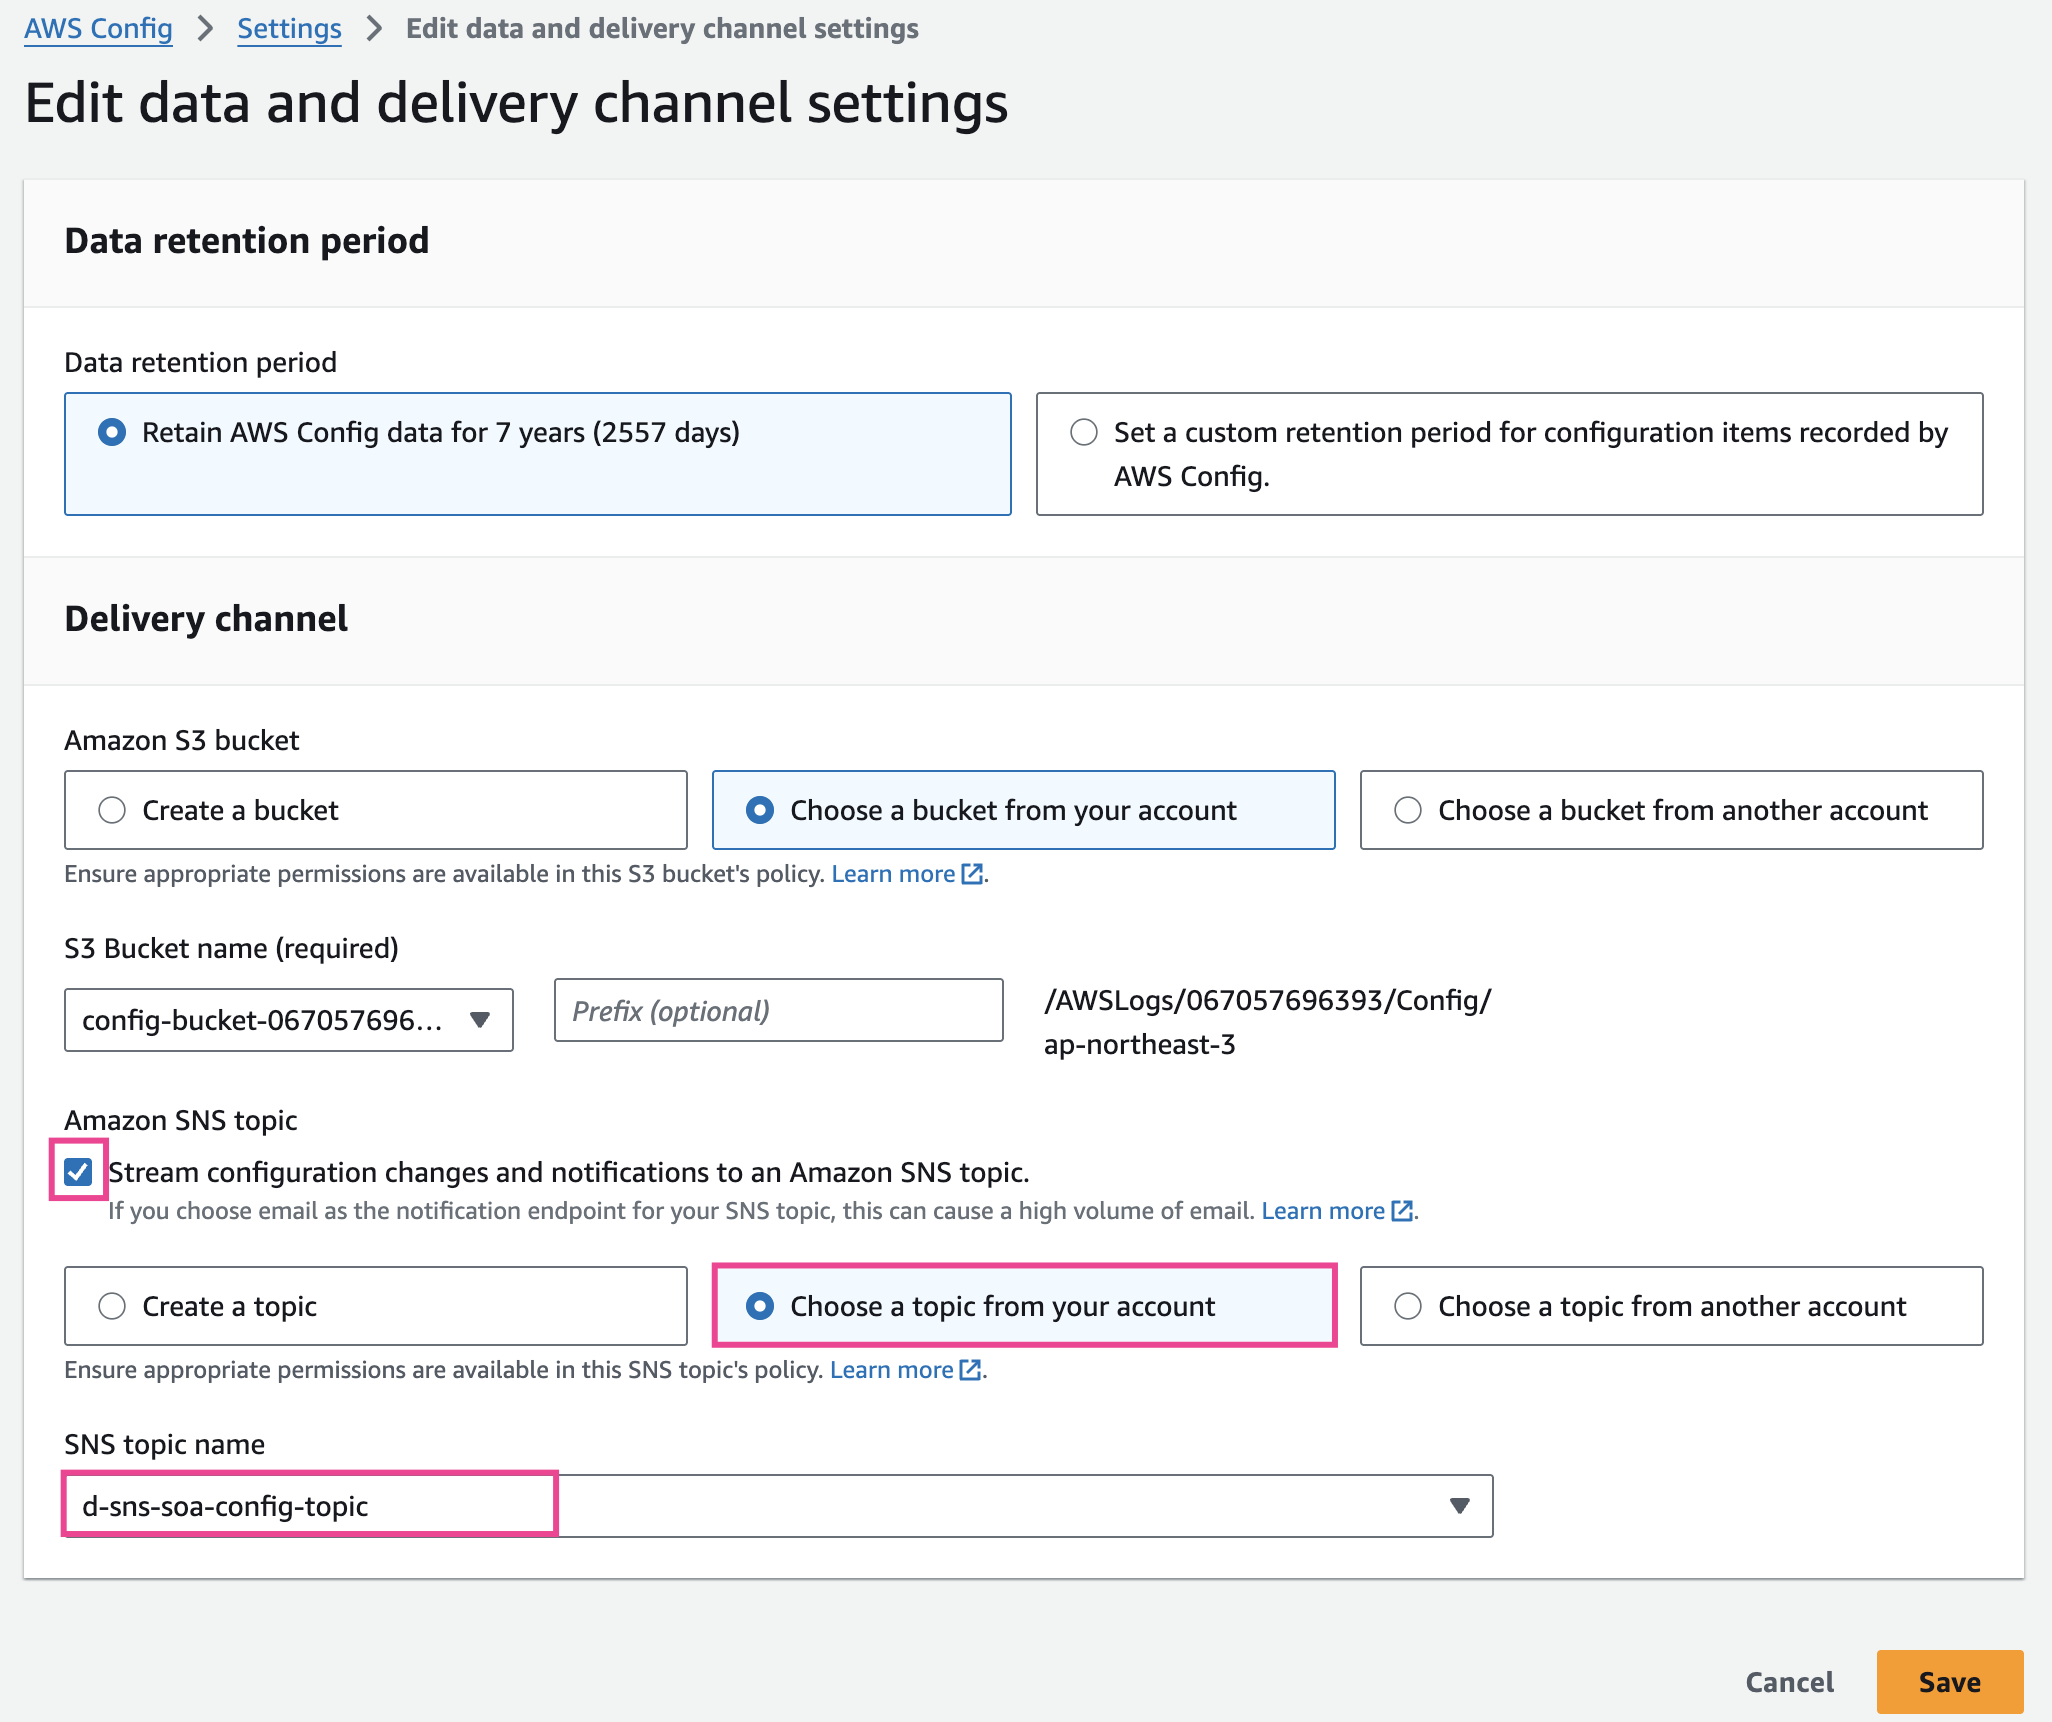Expand the SNS topic name dropdown arrow
Screen dimensions: 2052x1722
1459,1506
